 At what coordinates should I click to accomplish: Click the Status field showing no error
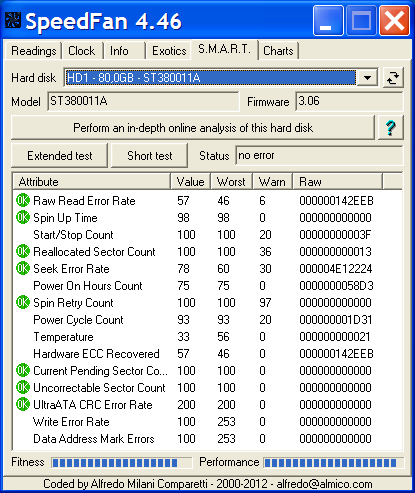point(319,156)
